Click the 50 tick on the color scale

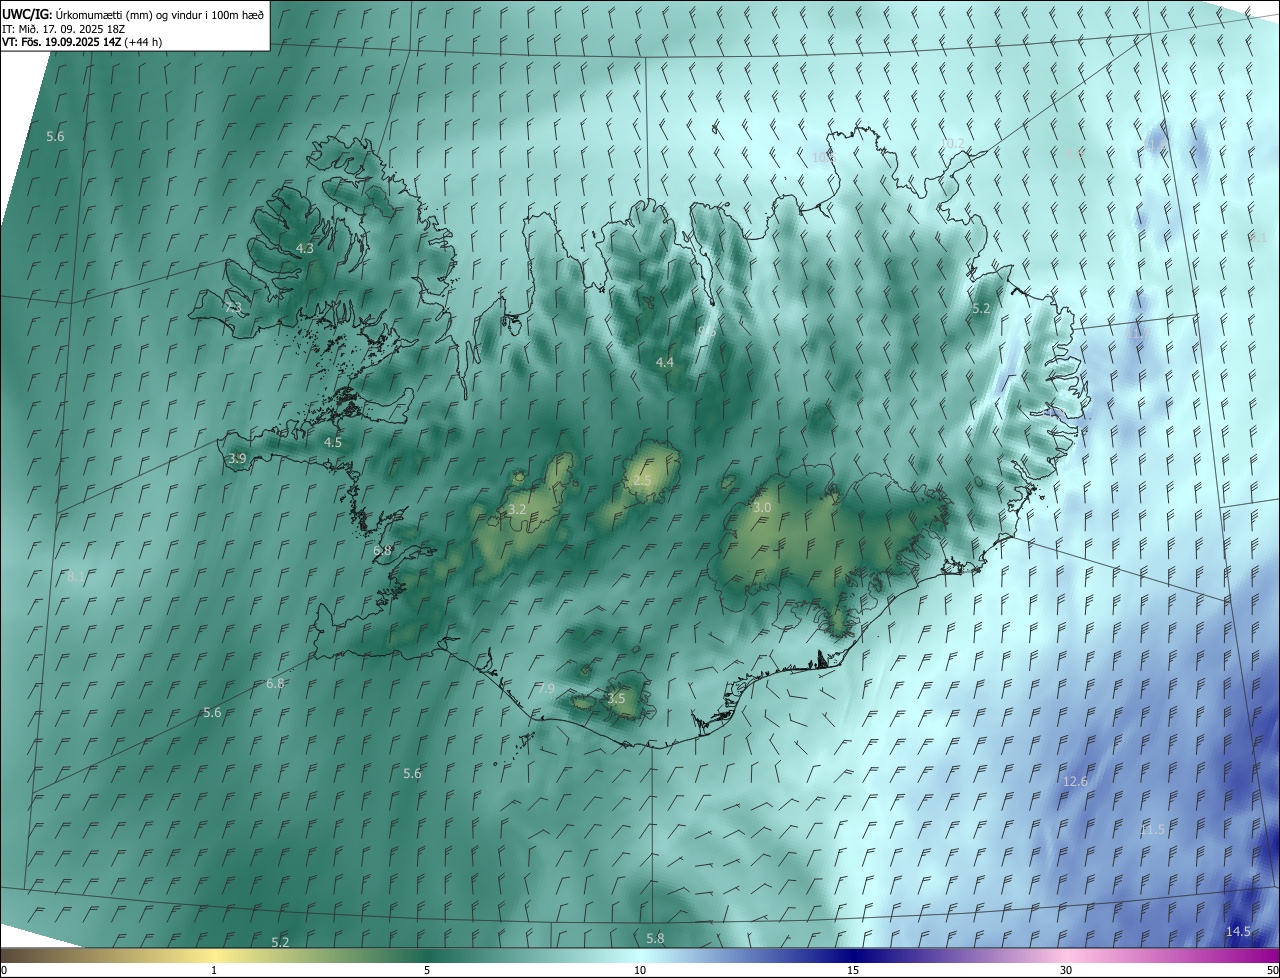[1272, 970]
